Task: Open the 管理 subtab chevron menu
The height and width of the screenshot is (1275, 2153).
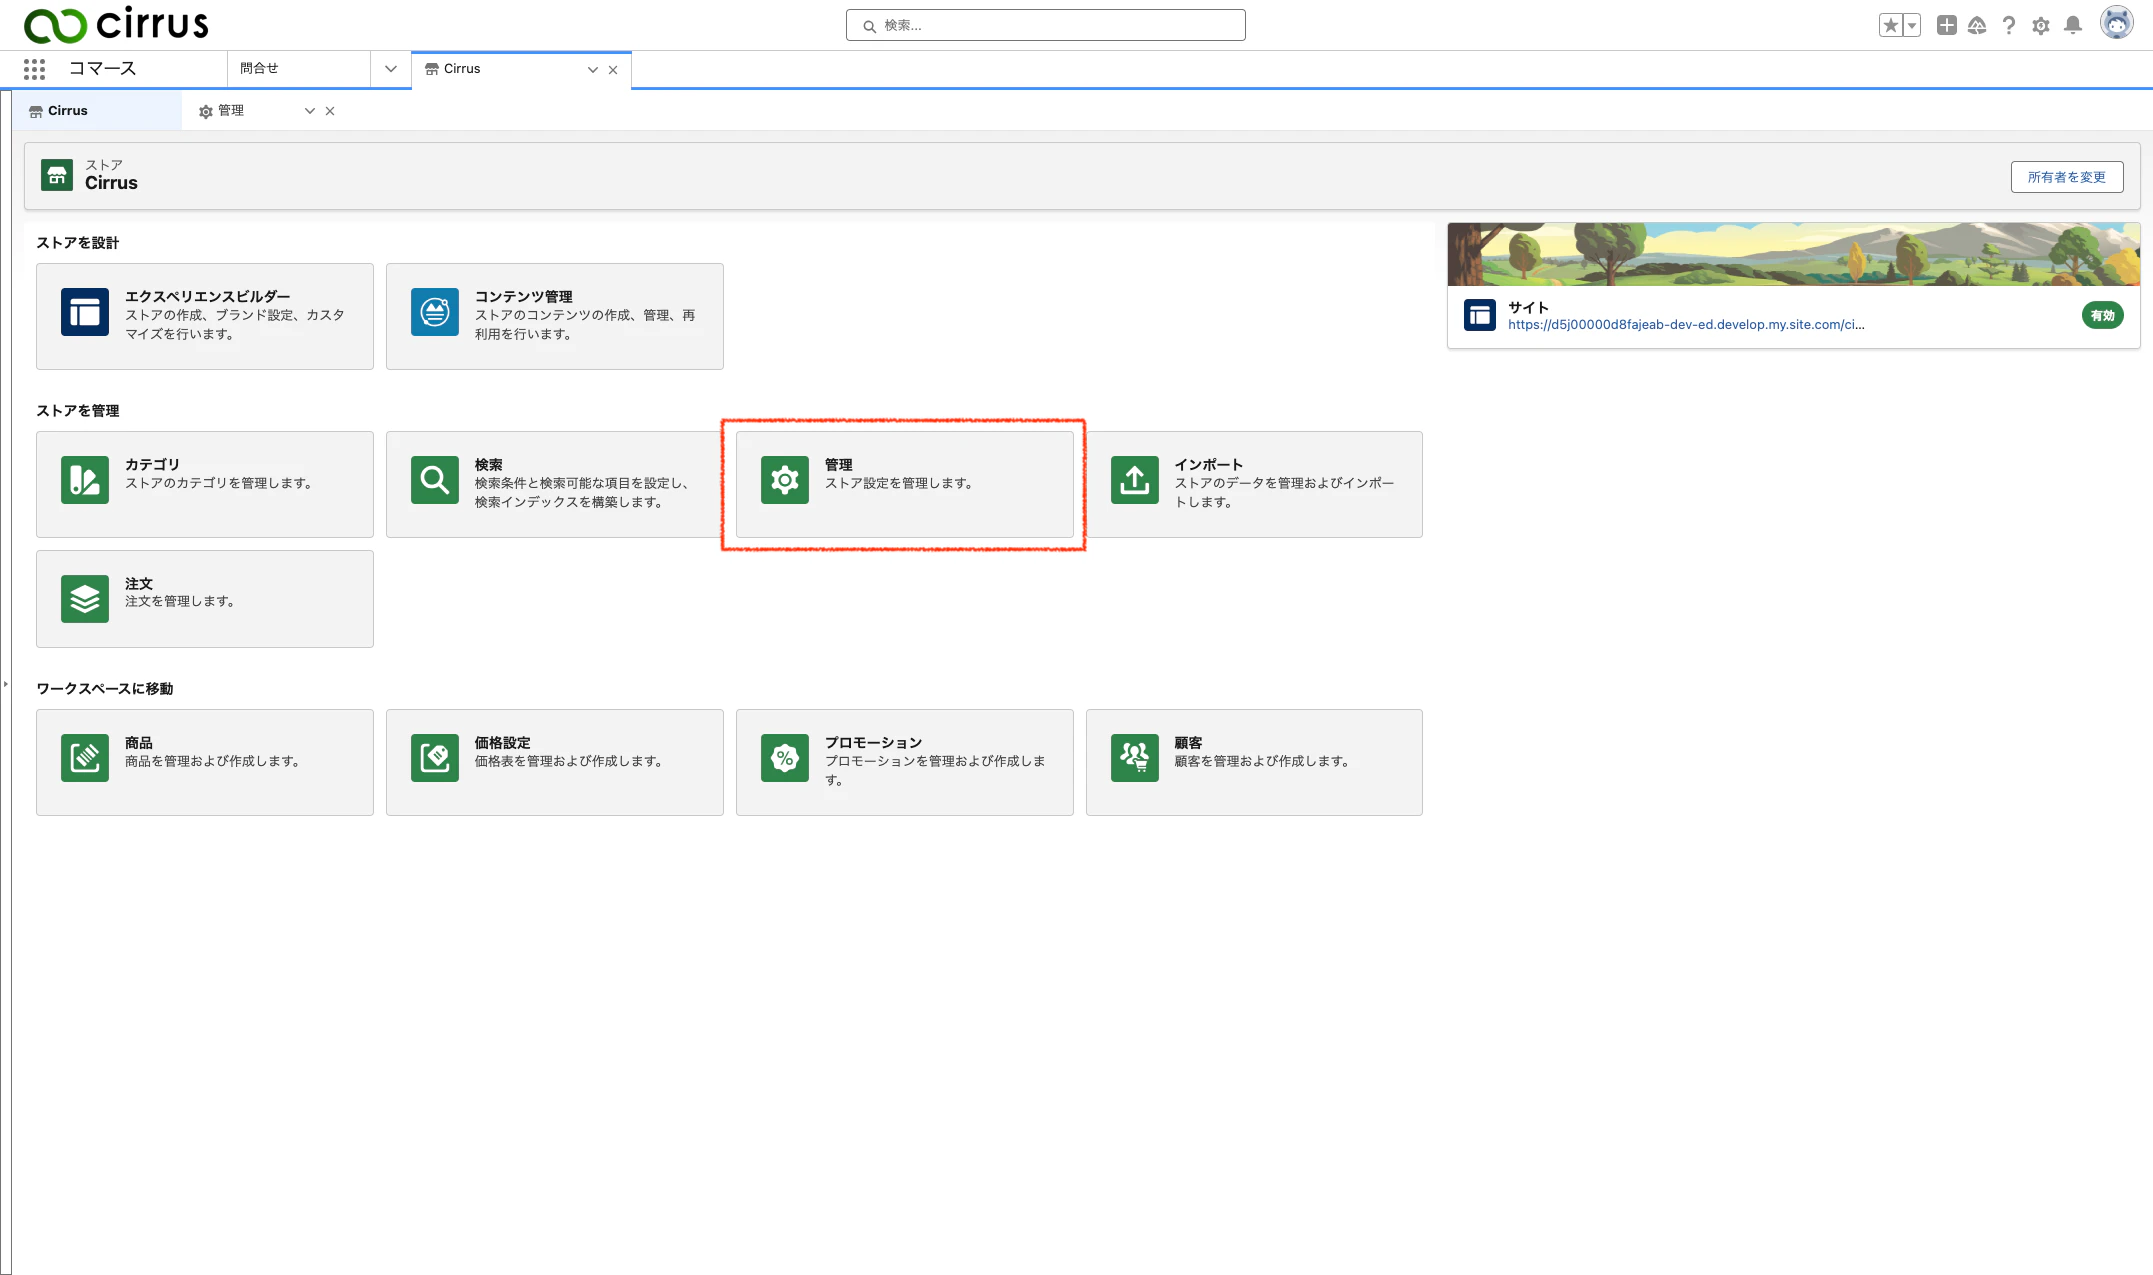Action: point(310,111)
